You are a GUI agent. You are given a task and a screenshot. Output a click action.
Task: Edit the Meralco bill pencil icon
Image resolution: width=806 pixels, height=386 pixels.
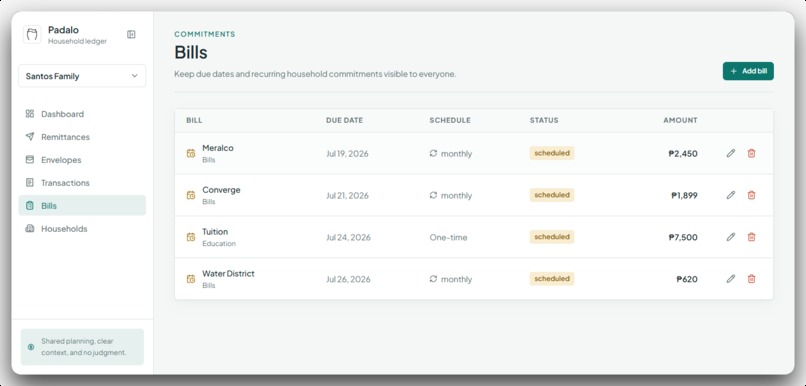(730, 153)
